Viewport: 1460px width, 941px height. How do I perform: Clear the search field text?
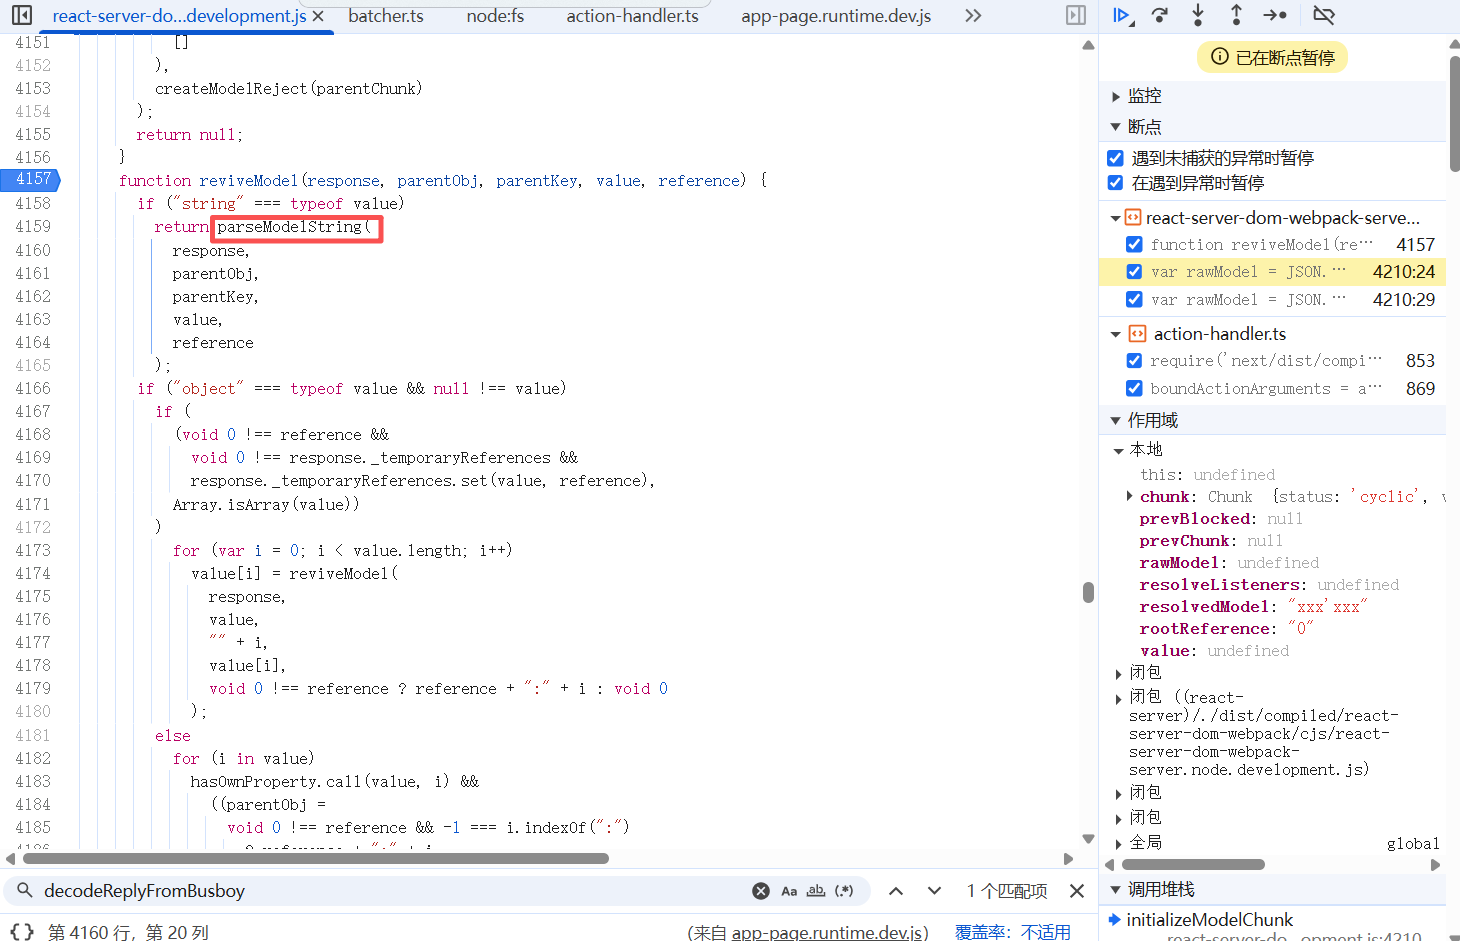point(761,891)
